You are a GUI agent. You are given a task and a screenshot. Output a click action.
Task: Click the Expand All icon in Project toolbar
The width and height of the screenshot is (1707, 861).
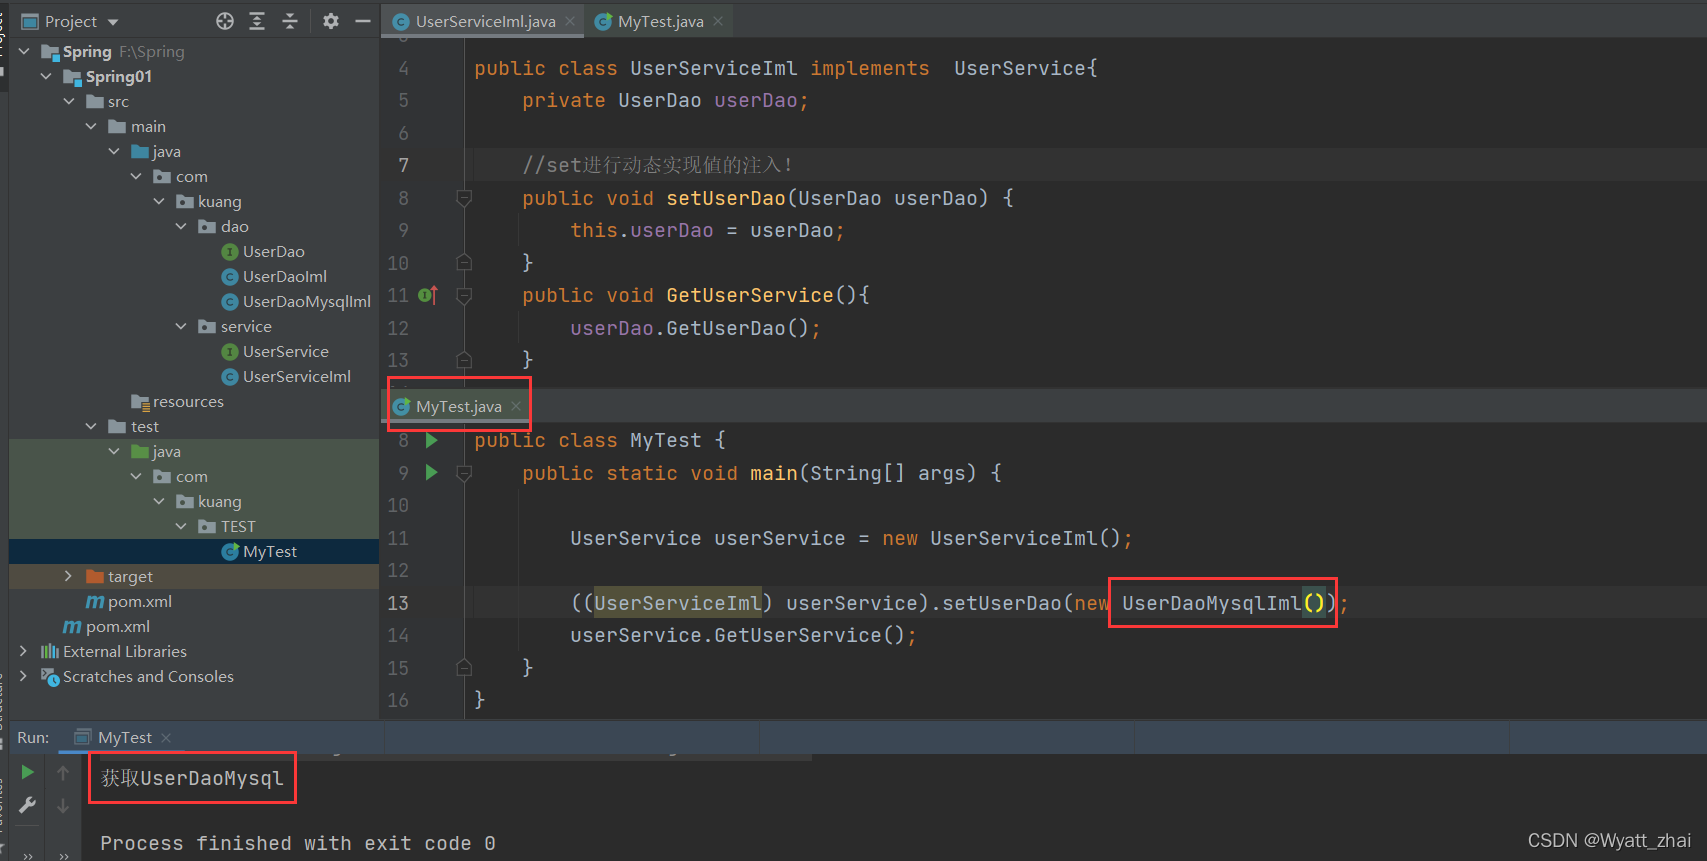(x=257, y=21)
